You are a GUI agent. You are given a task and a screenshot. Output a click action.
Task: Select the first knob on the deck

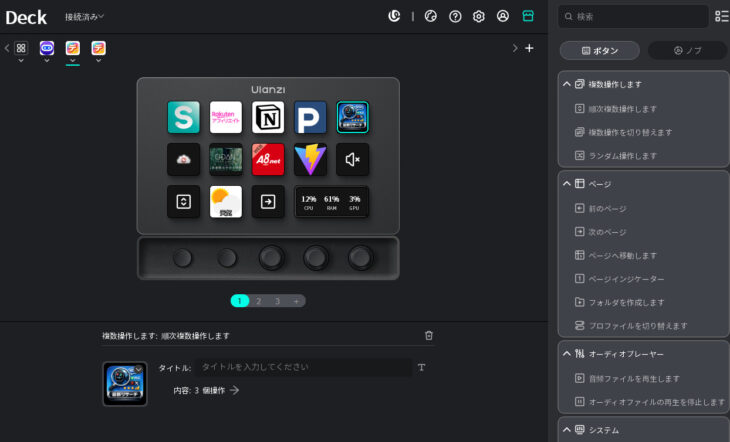(182, 258)
